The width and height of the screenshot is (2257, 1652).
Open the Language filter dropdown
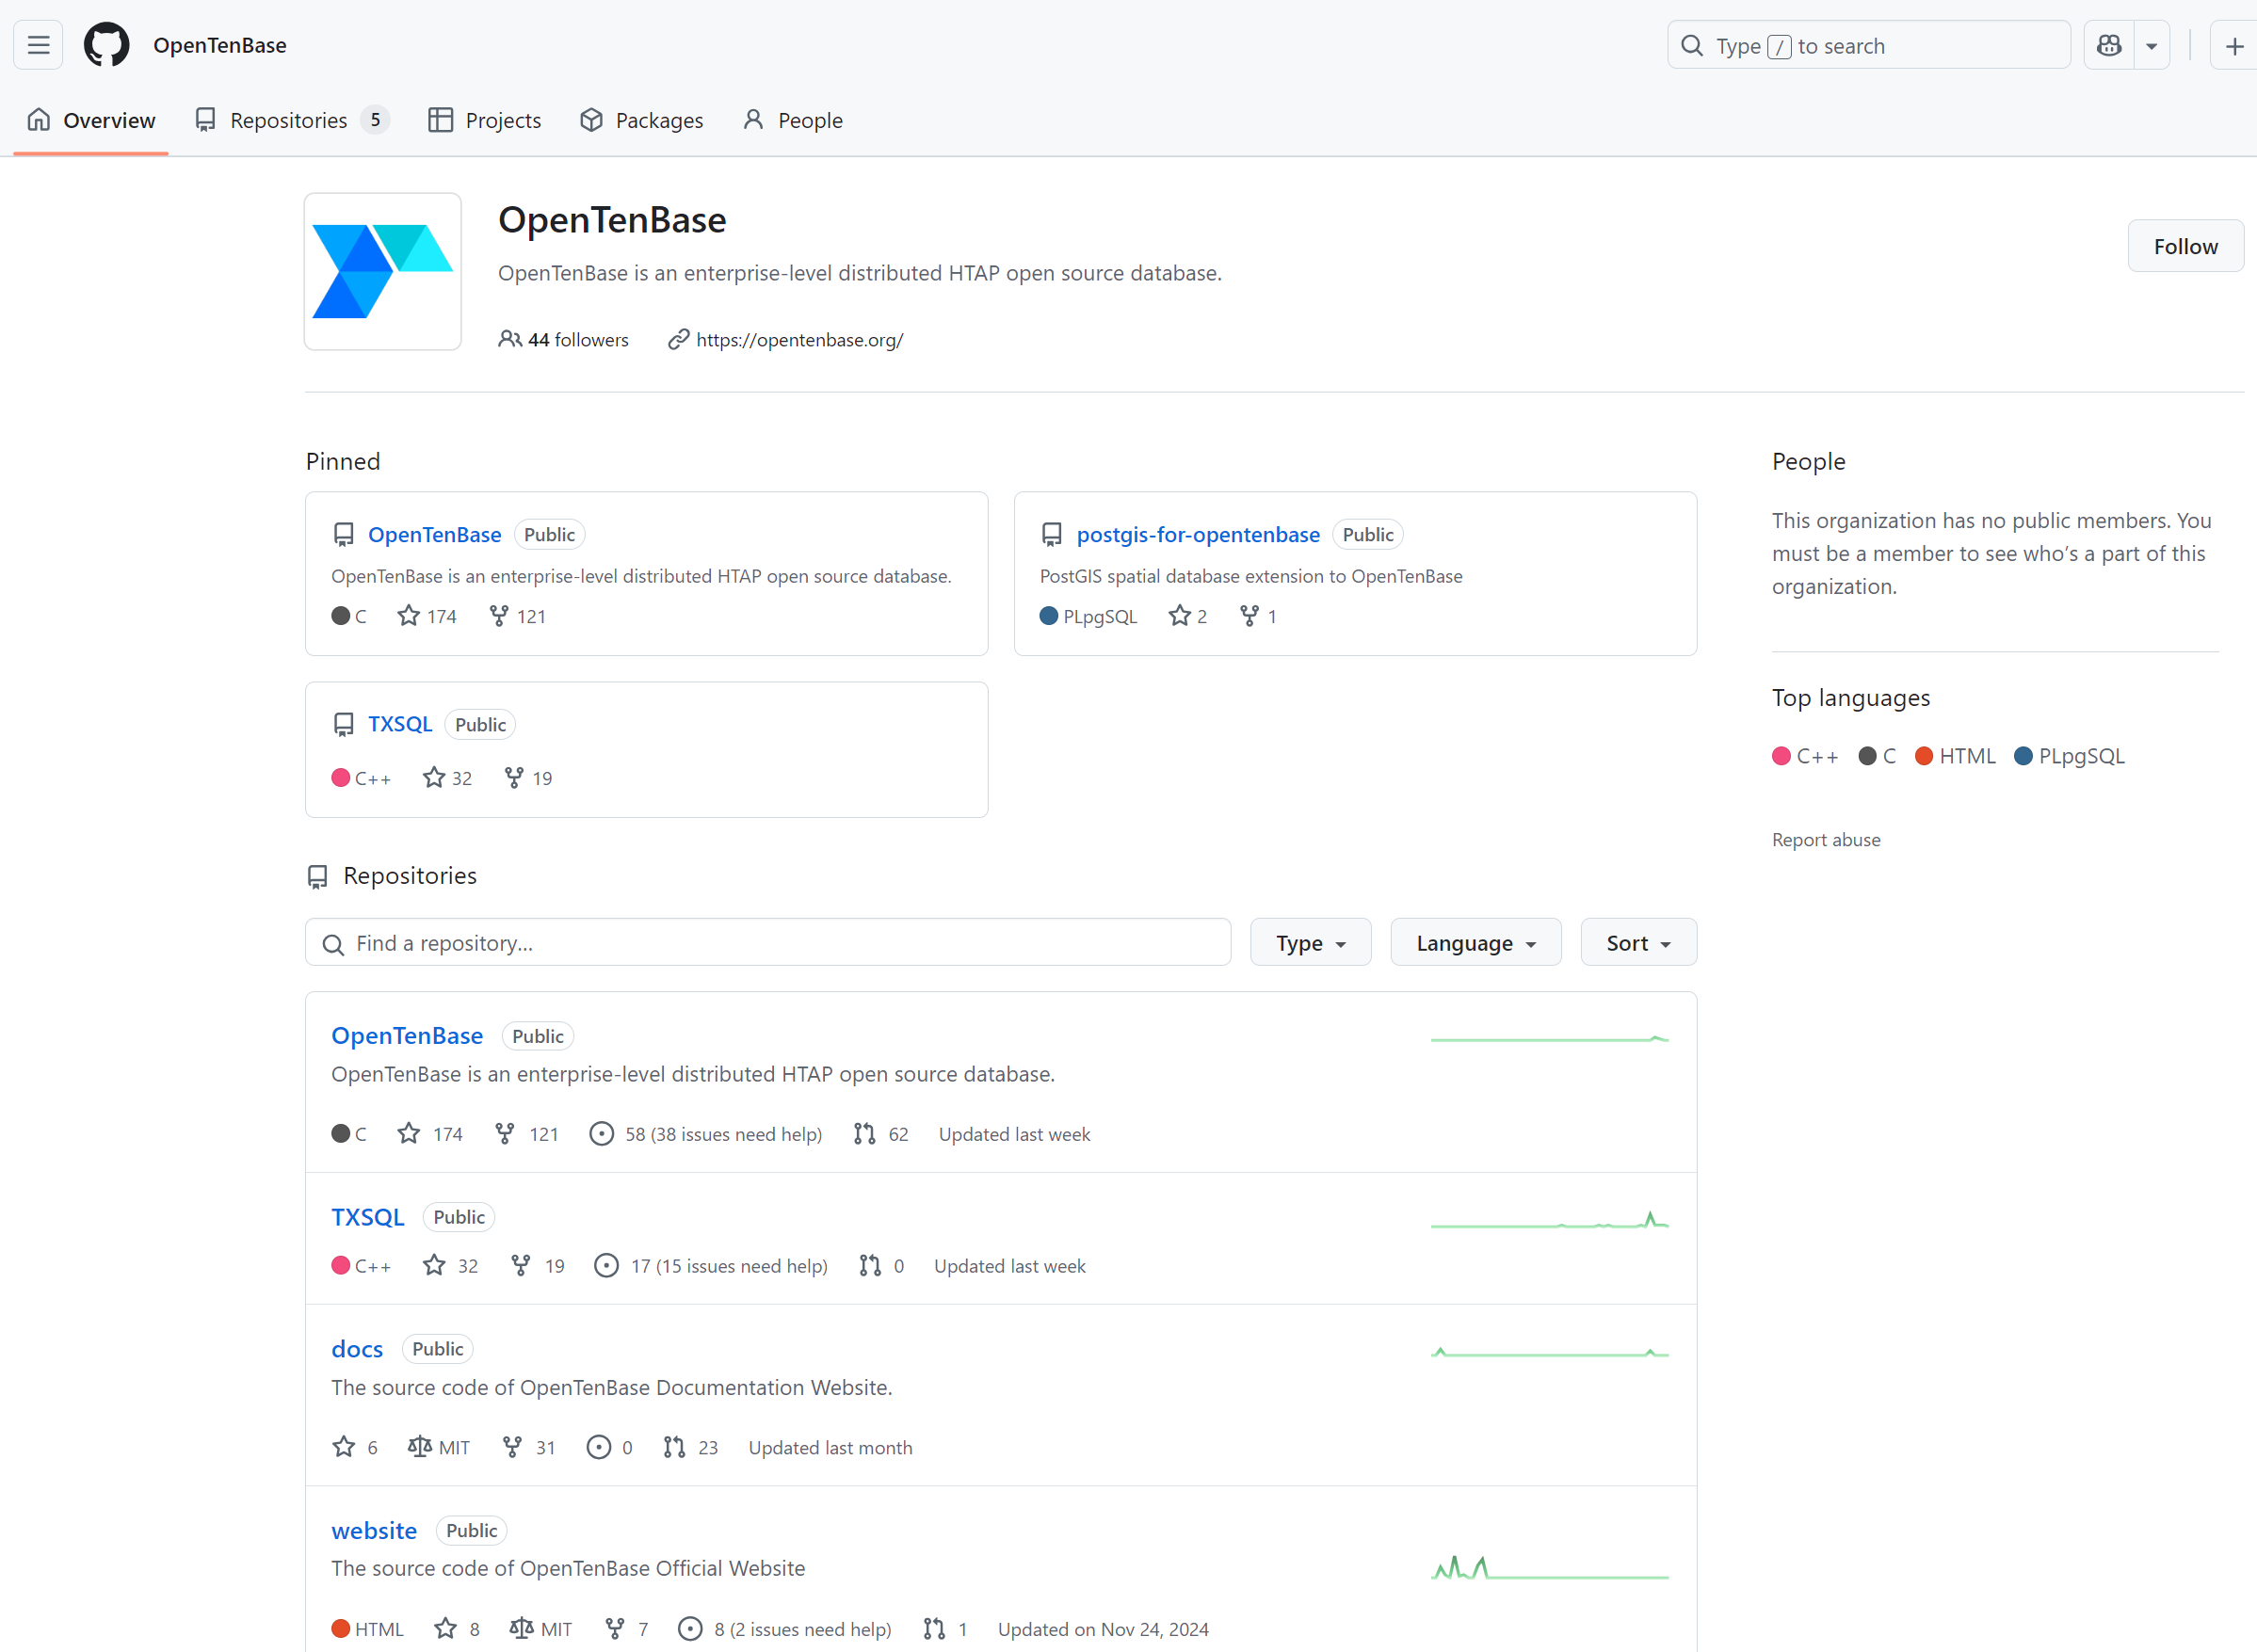tap(1475, 943)
